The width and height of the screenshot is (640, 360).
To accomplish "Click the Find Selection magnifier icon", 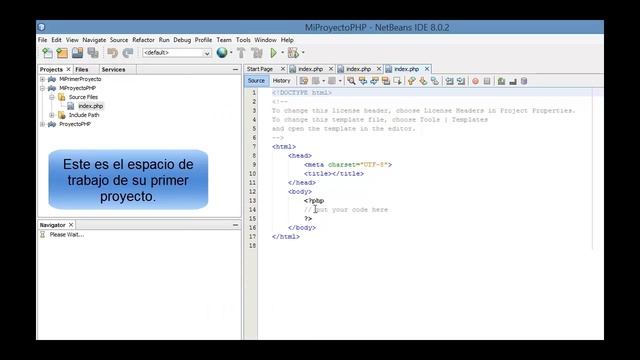I will (351, 81).
